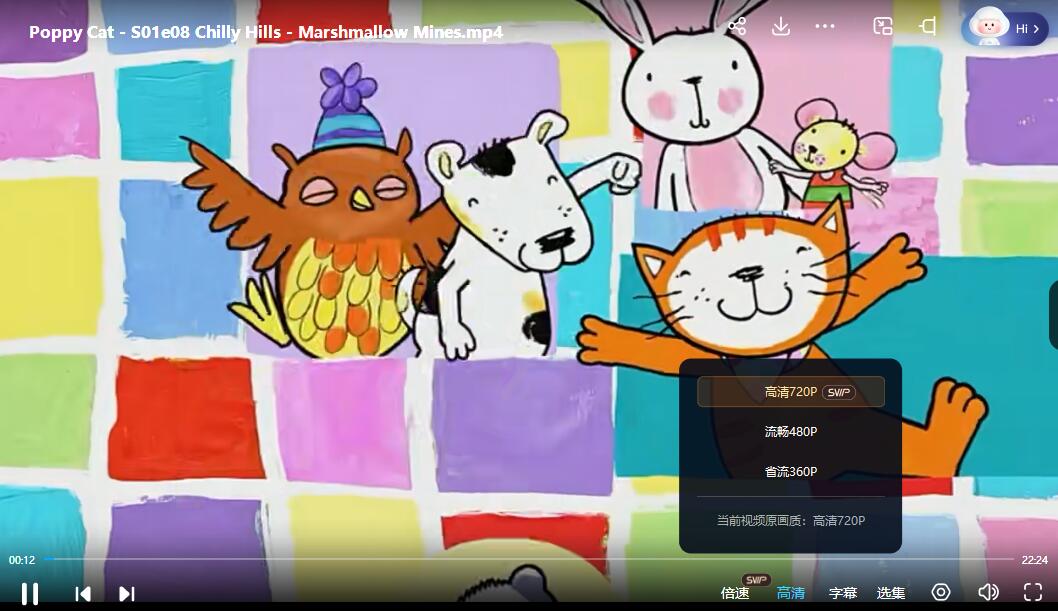Skip to the previous video
The height and width of the screenshot is (611, 1058).
pos(83,593)
